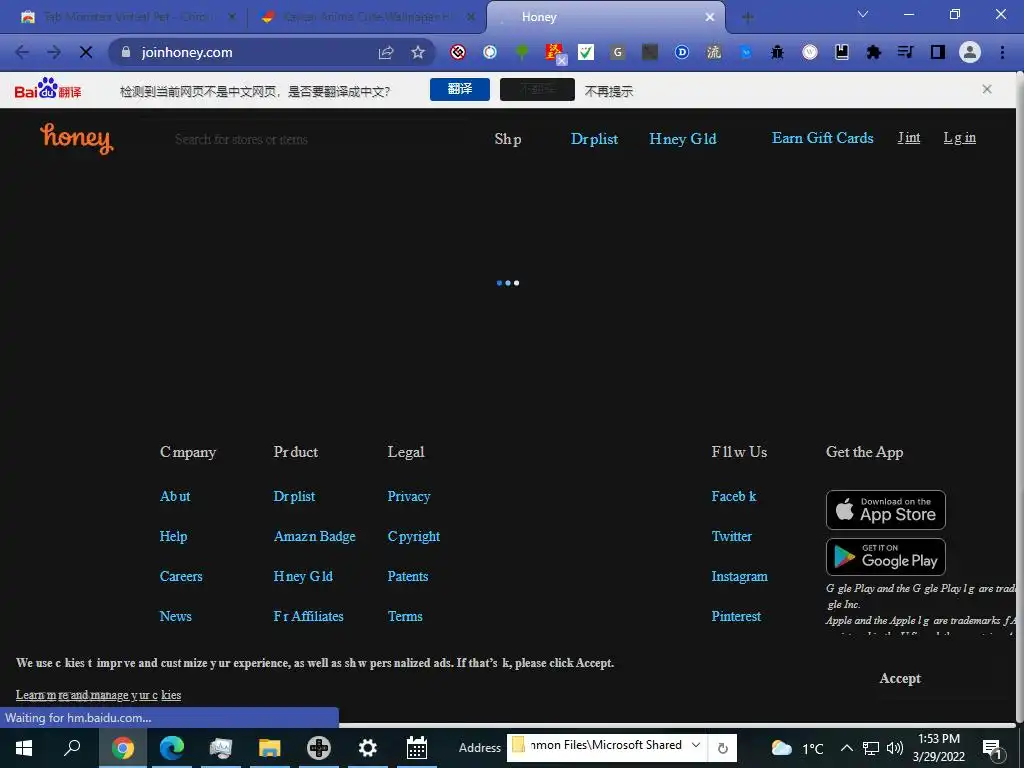Open the red crossed-circle extension icon
1024x768 pixels.
[458, 52]
